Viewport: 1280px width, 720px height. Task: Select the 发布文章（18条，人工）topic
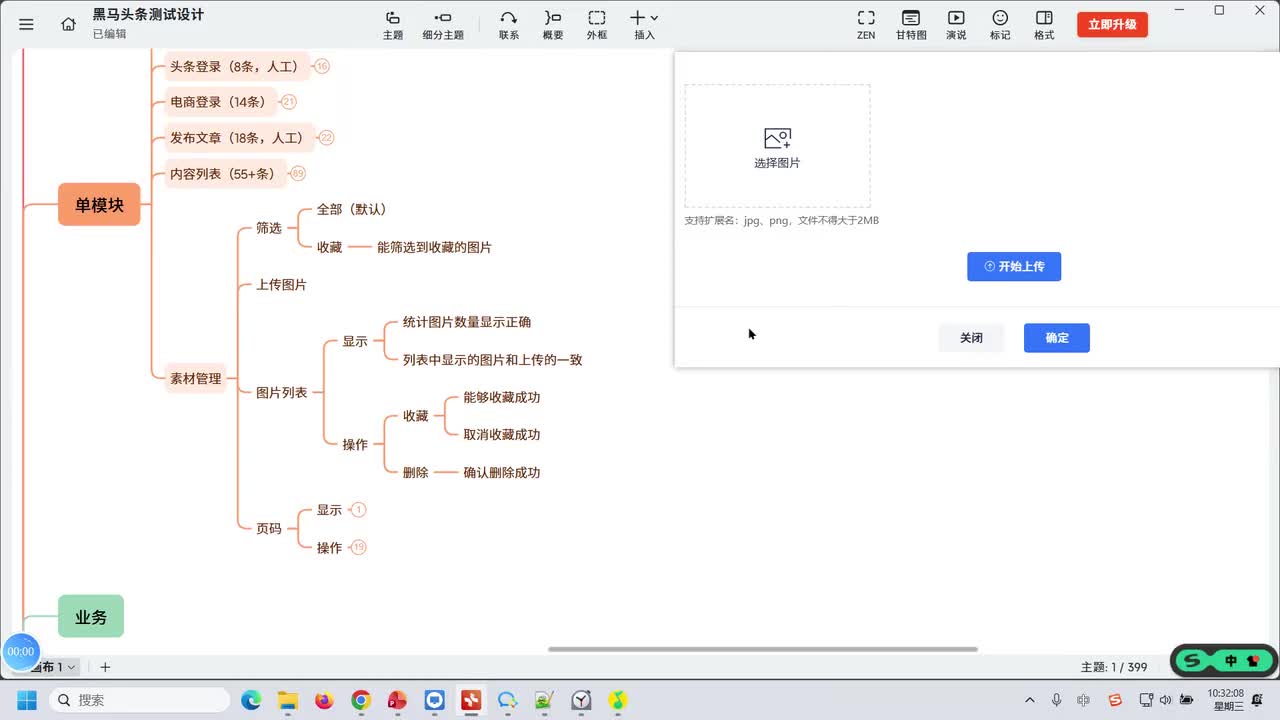click(x=238, y=138)
